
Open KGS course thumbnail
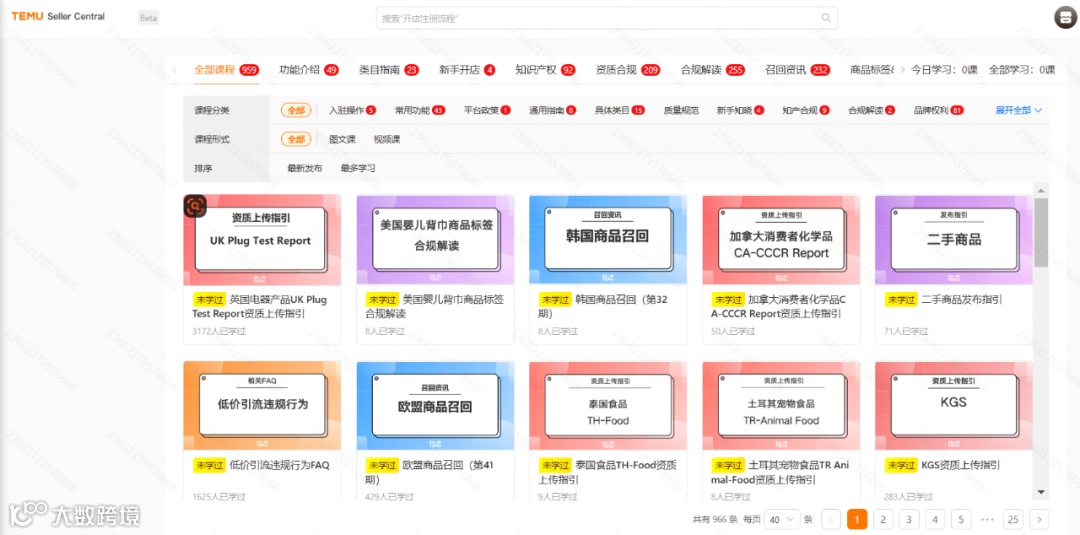pyautogui.click(x=954, y=406)
